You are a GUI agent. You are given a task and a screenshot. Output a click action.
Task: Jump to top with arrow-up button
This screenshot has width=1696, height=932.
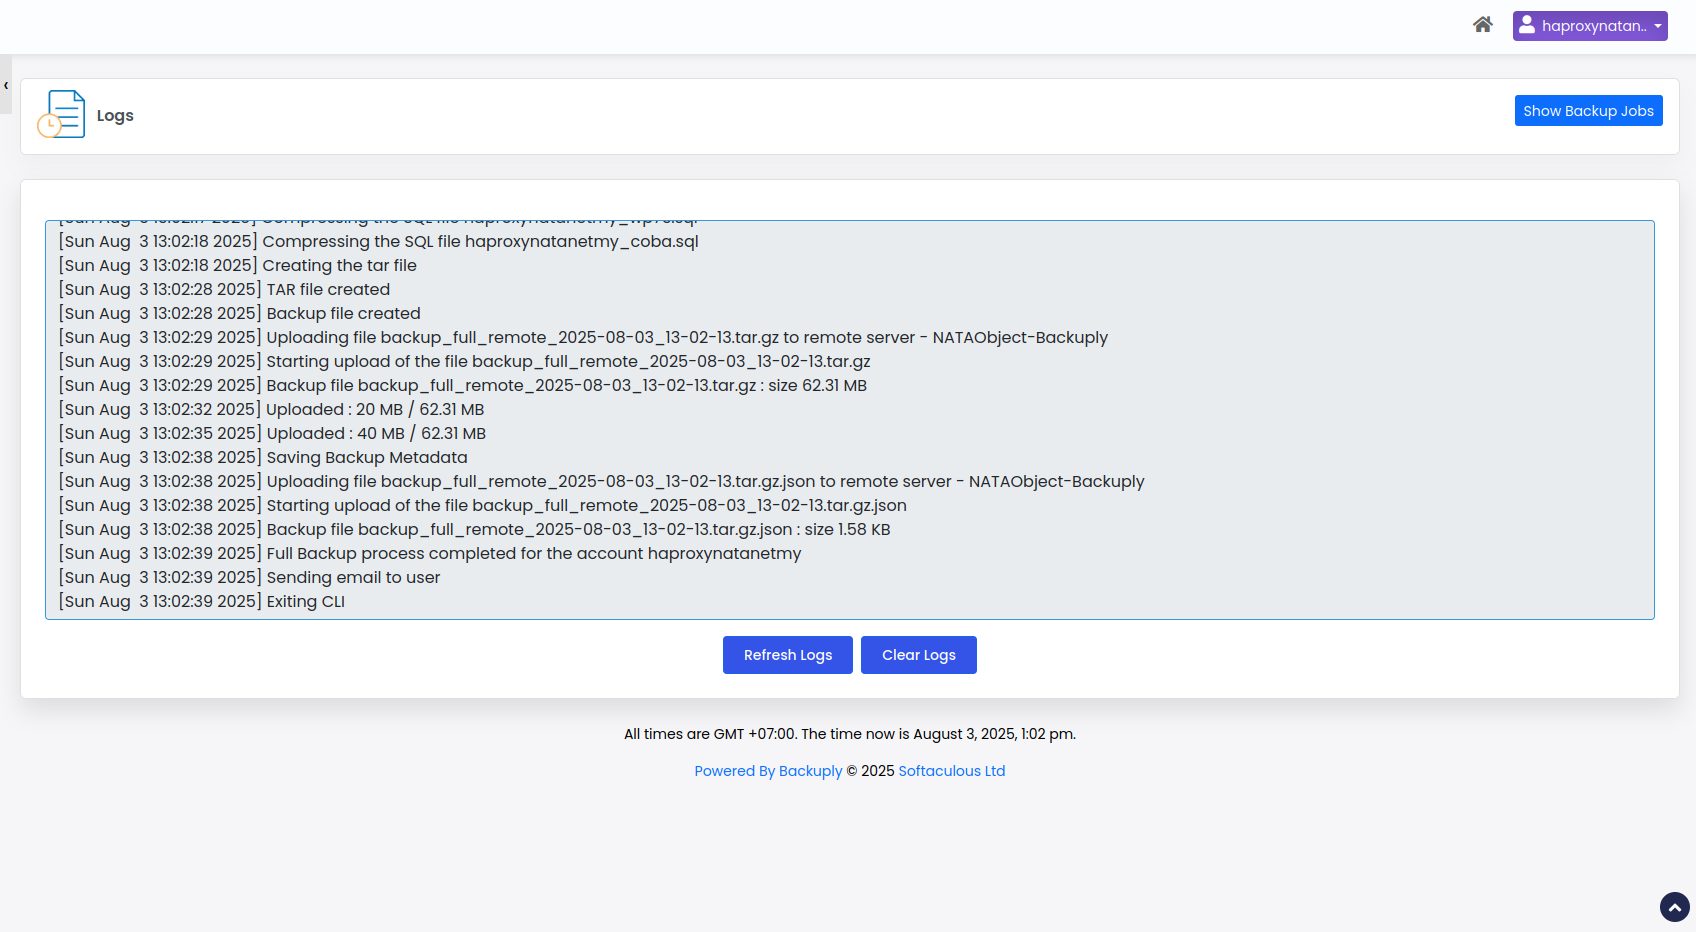point(1675,907)
